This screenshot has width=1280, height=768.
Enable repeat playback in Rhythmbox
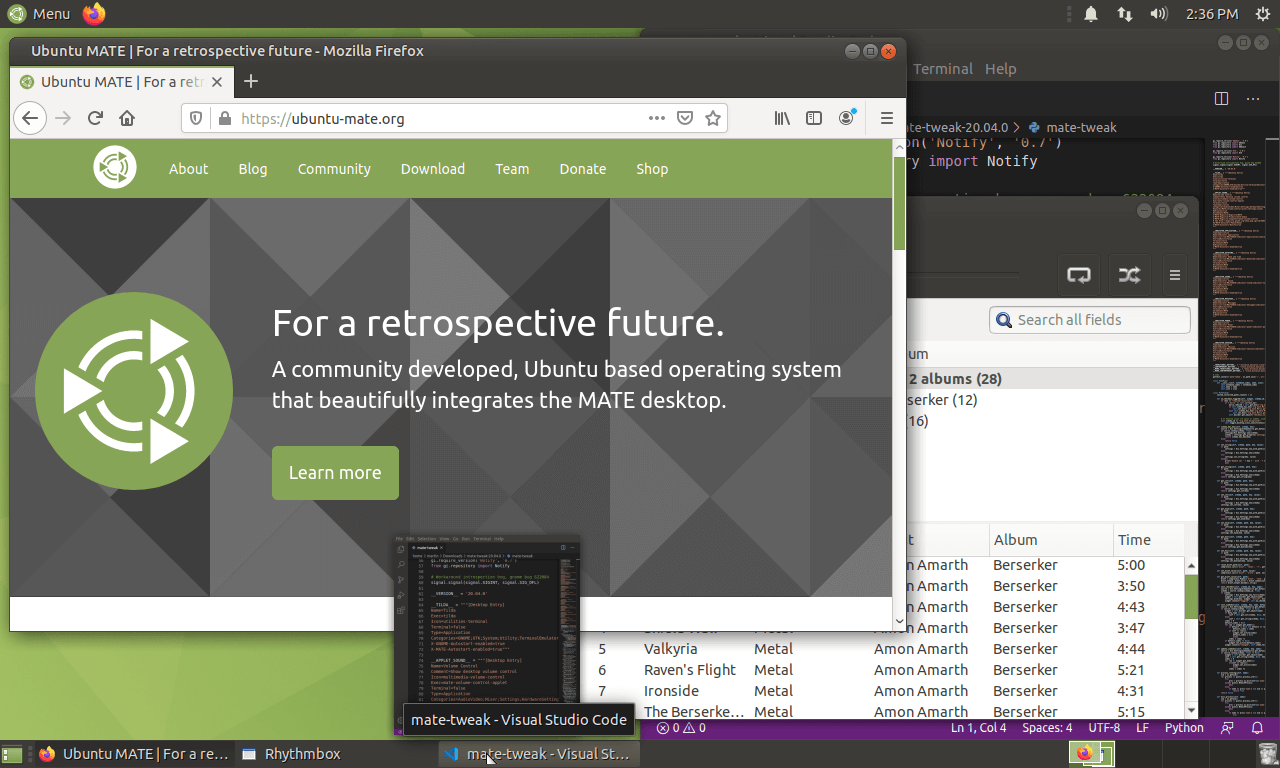point(1078,274)
